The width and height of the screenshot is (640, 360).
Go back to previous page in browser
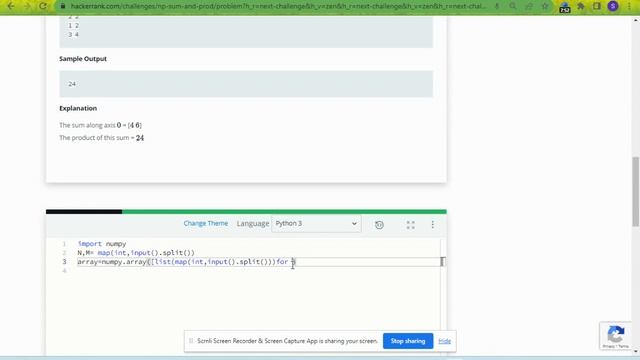[x=11, y=6]
